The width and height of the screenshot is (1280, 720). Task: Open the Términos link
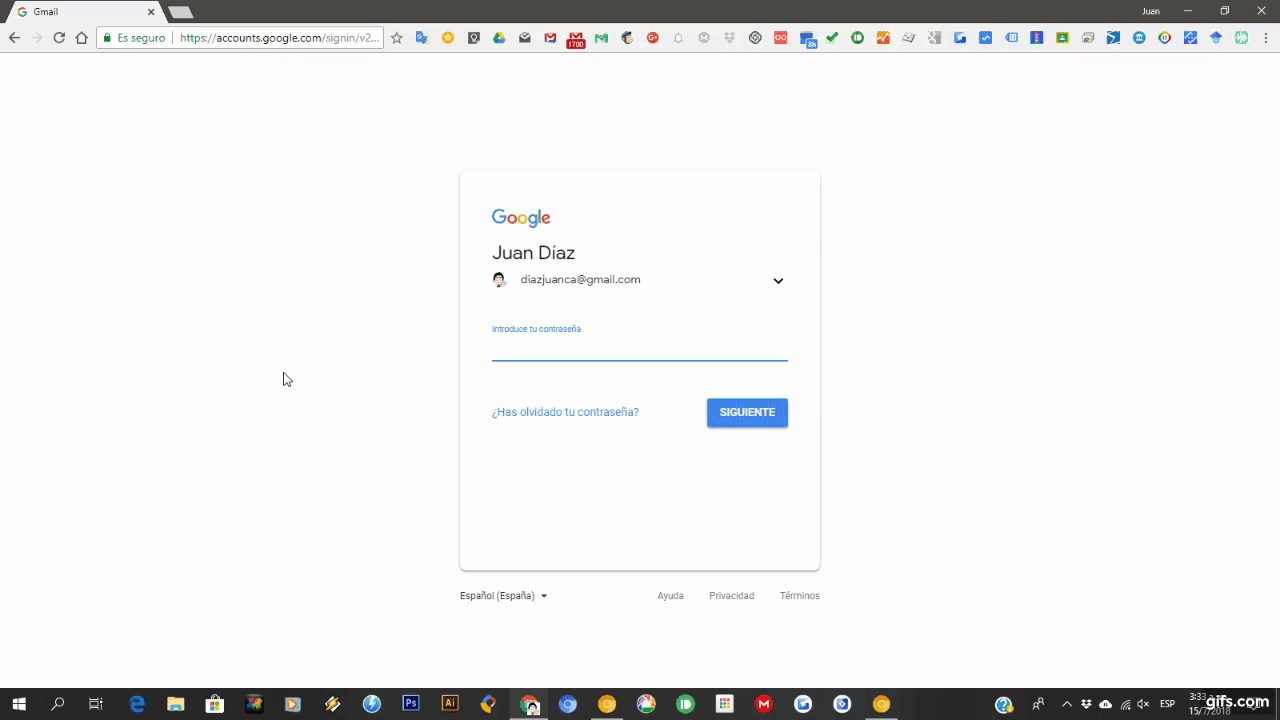point(800,596)
